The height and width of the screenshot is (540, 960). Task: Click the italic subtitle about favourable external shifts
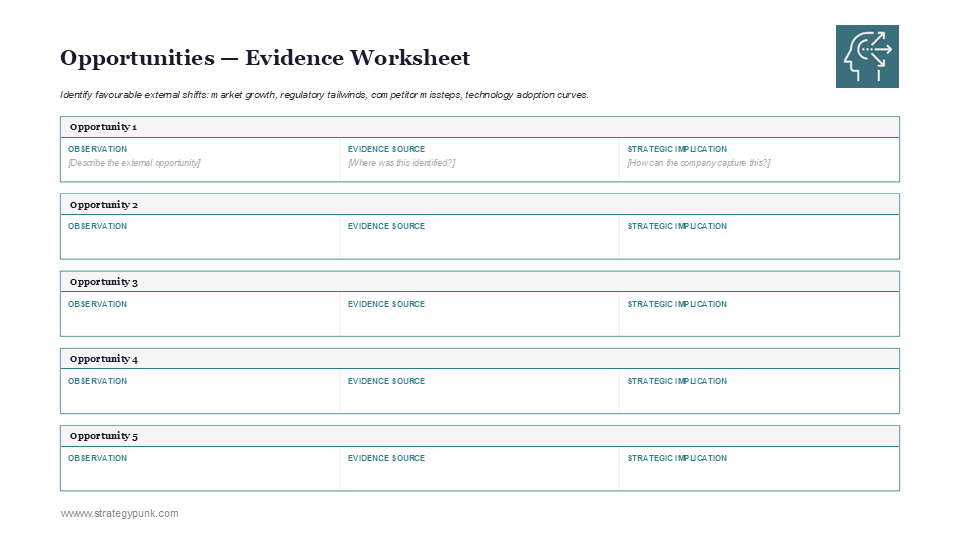pos(324,95)
